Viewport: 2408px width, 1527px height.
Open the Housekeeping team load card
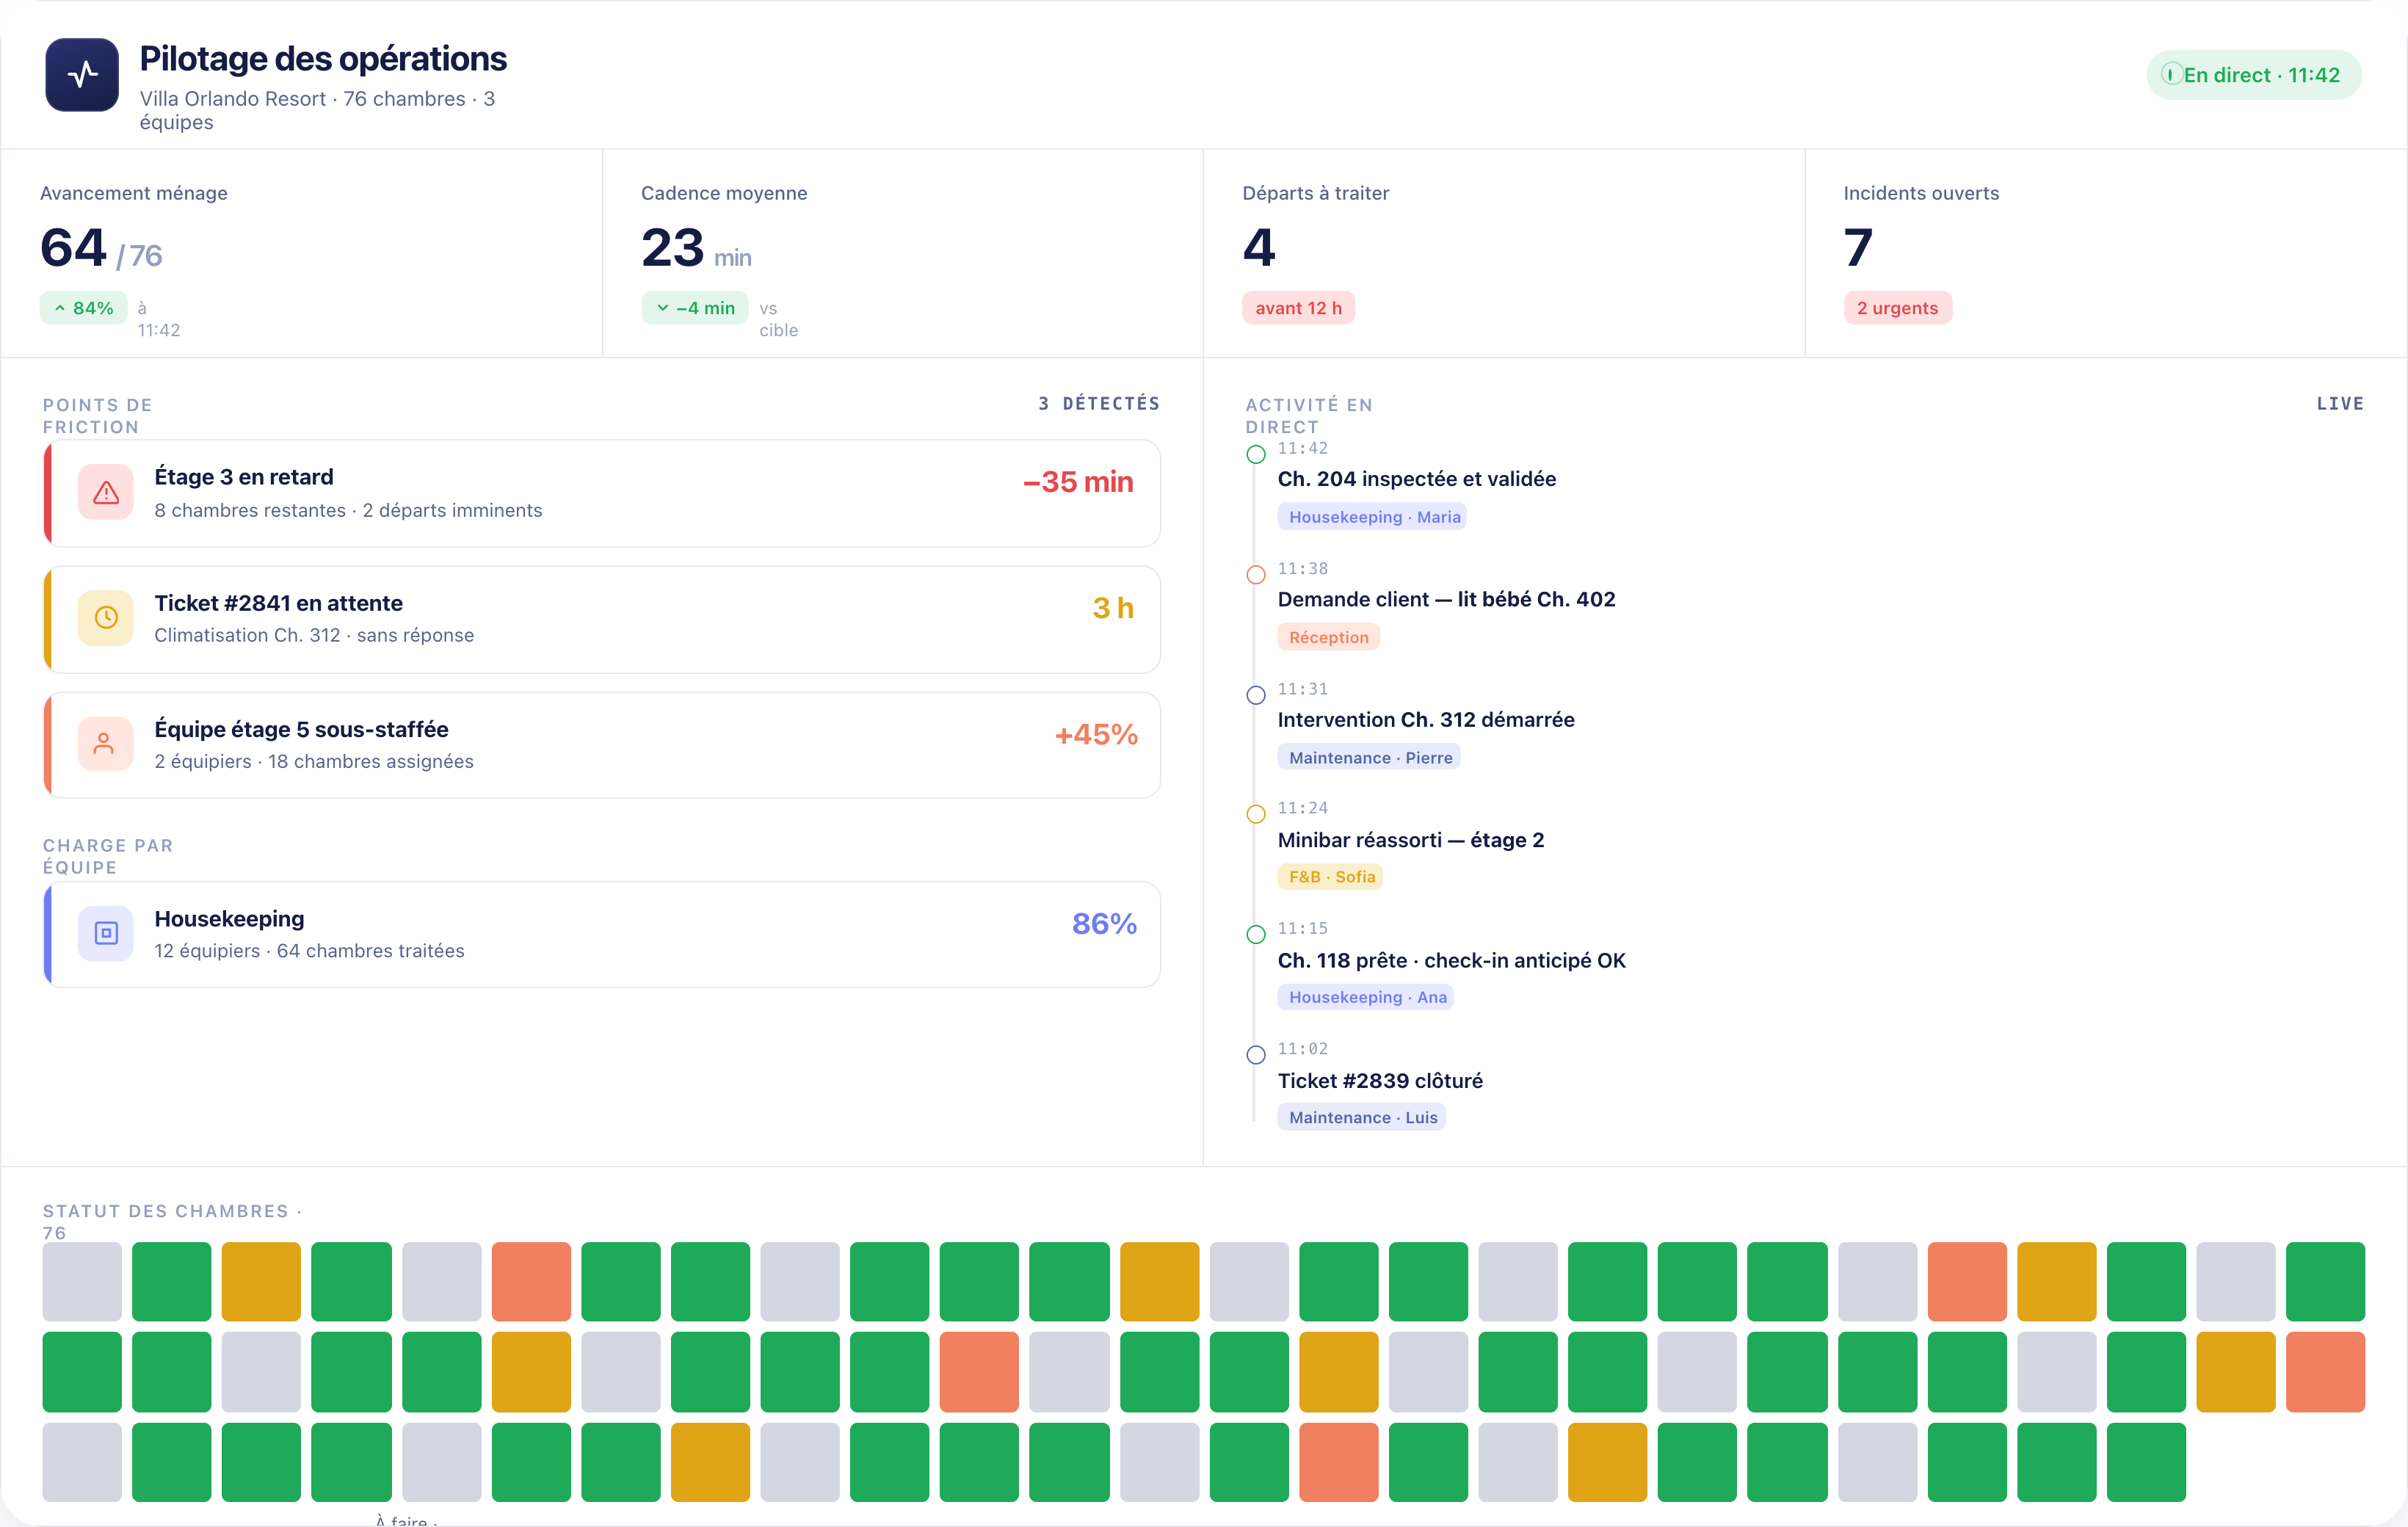click(602, 934)
